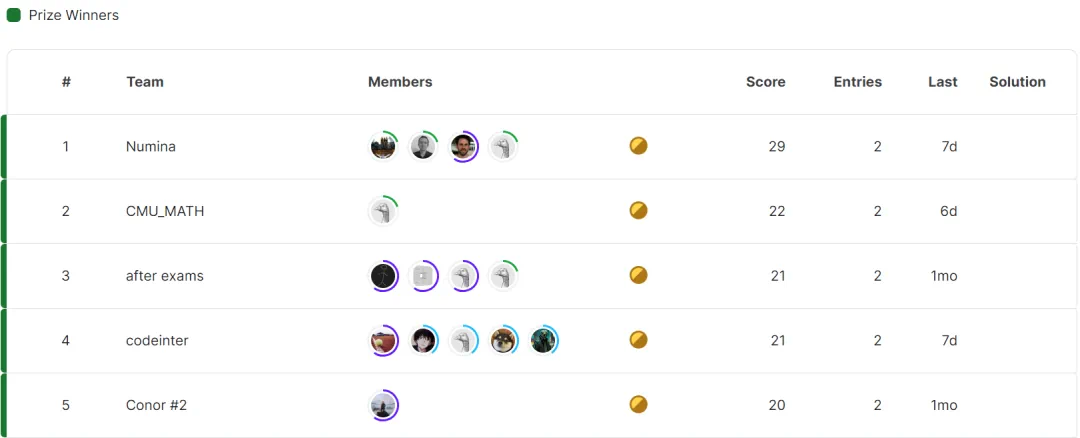The height and width of the screenshot is (438, 1080).
Task: Click the gold medal for Conor #2
Action: pyautogui.click(x=638, y=404)
